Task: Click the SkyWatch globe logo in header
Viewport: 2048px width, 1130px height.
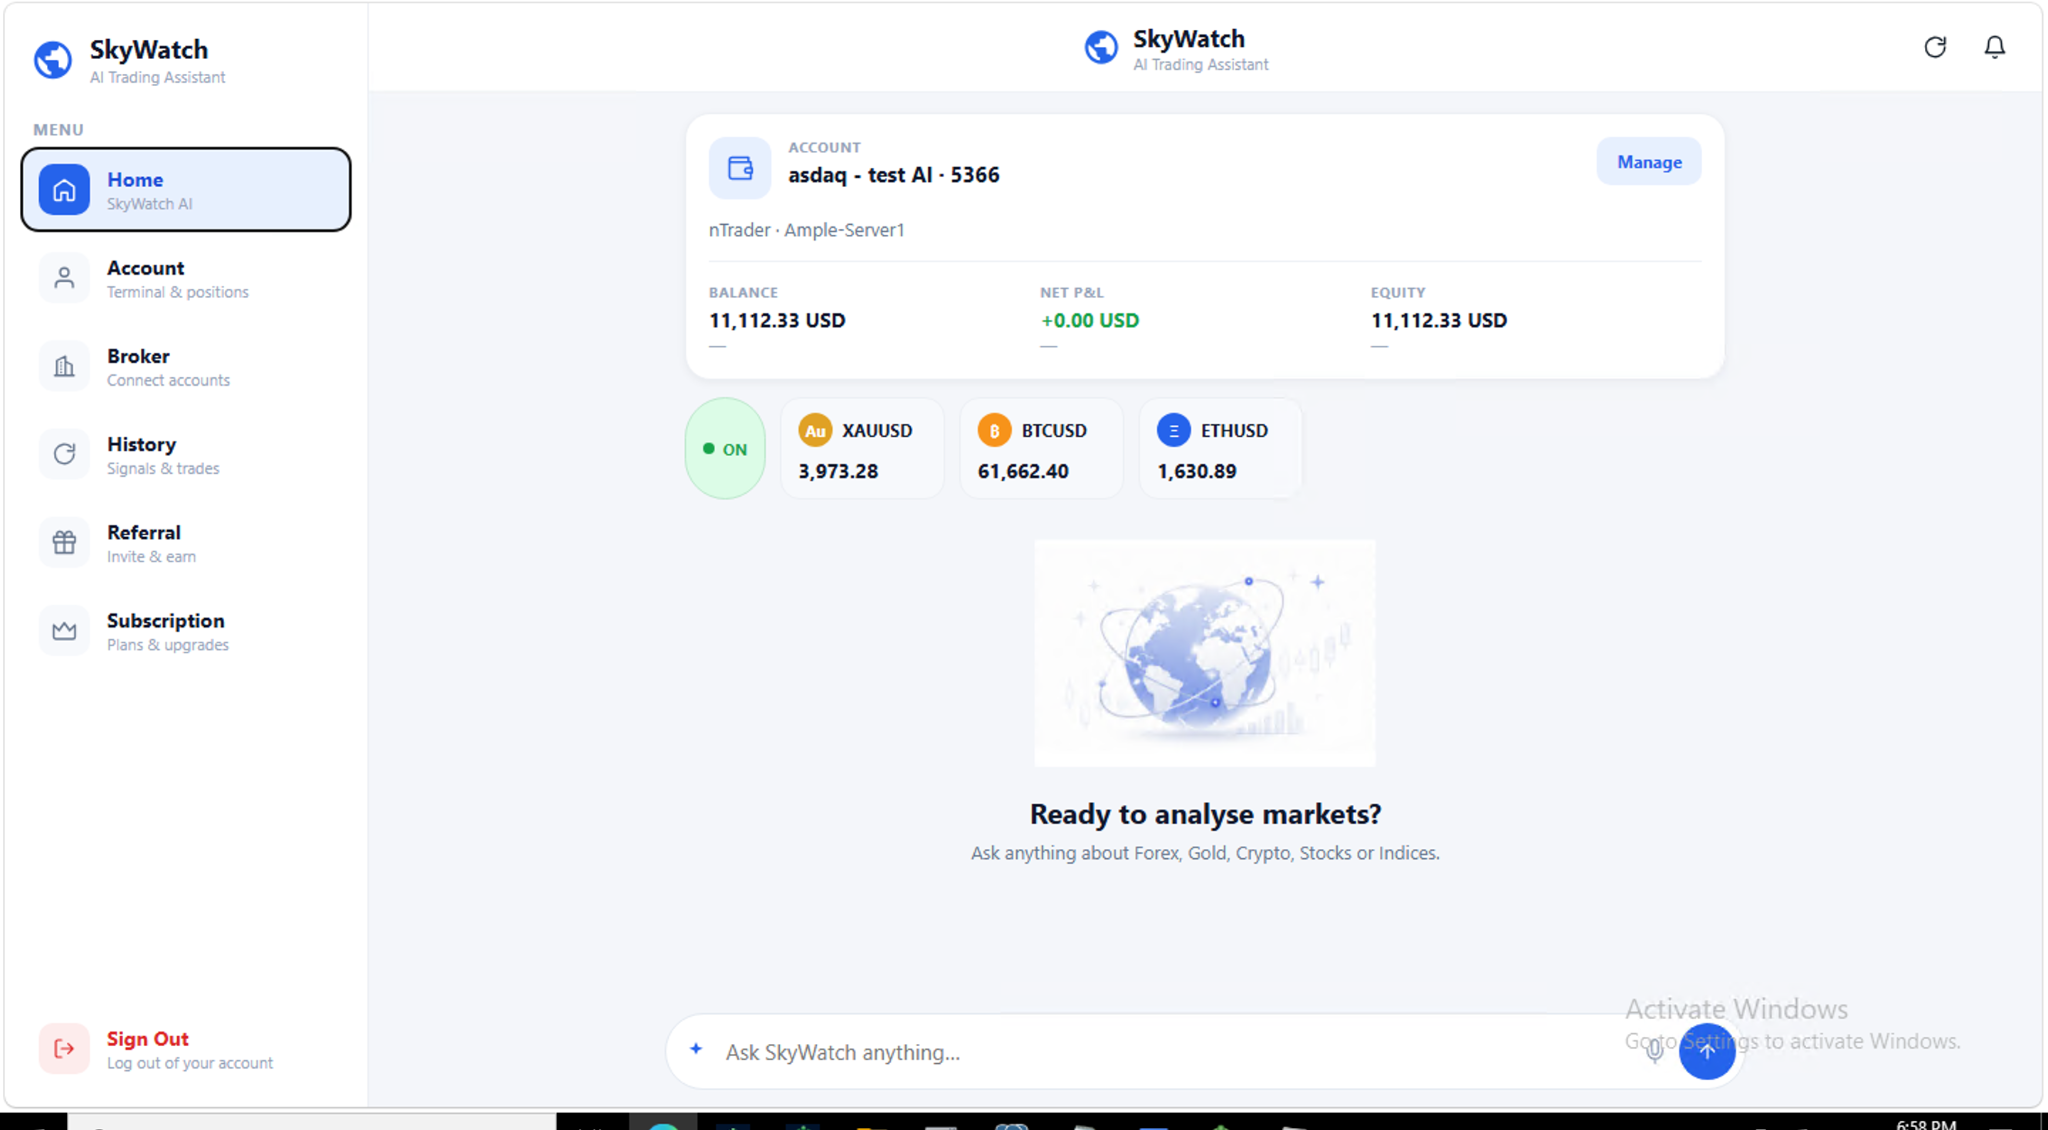Action: 1101,47
